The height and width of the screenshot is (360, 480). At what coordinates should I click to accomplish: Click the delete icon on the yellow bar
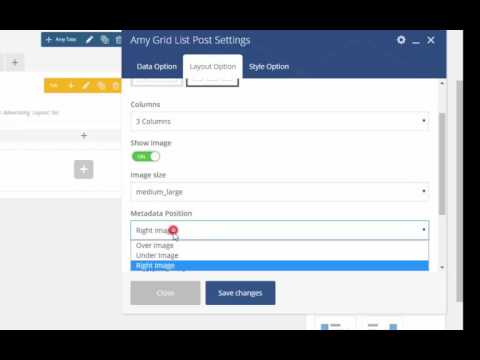coord(115,86)
